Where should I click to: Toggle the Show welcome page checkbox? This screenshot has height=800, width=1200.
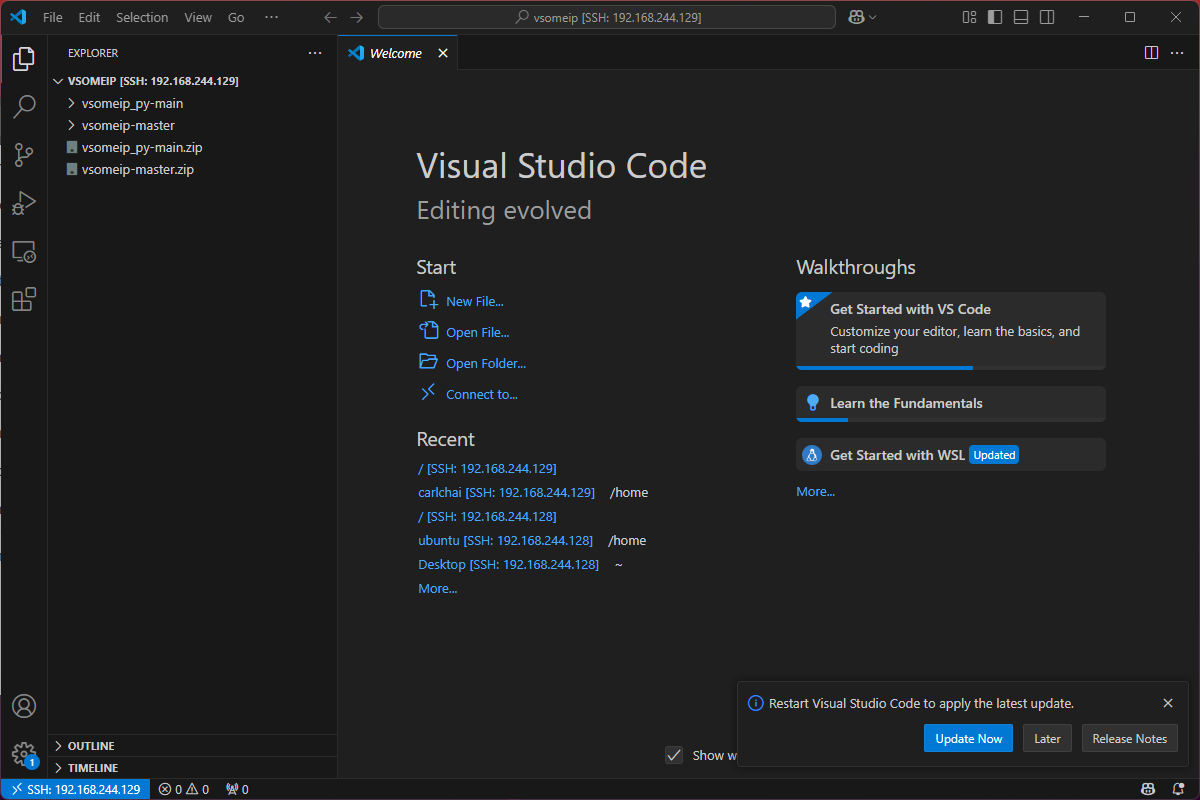pos(675,755)
